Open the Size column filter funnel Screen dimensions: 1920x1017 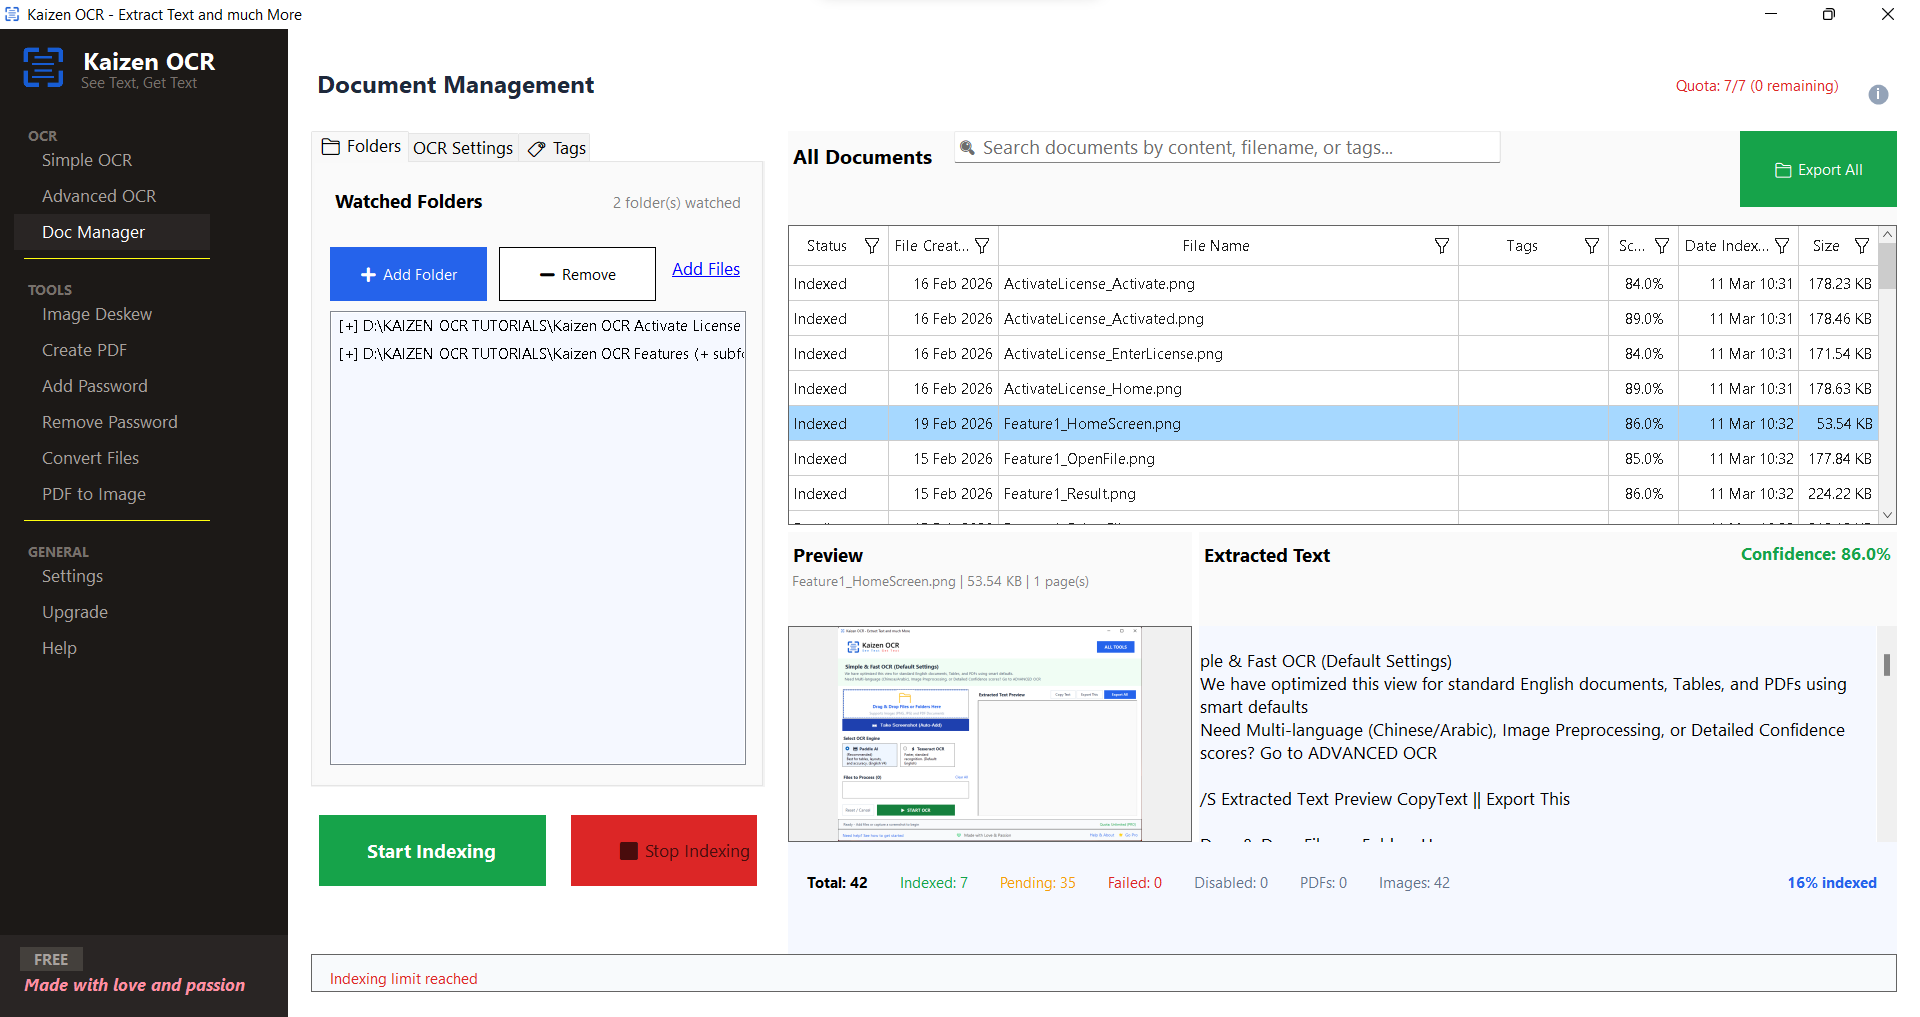(1861, 245)
